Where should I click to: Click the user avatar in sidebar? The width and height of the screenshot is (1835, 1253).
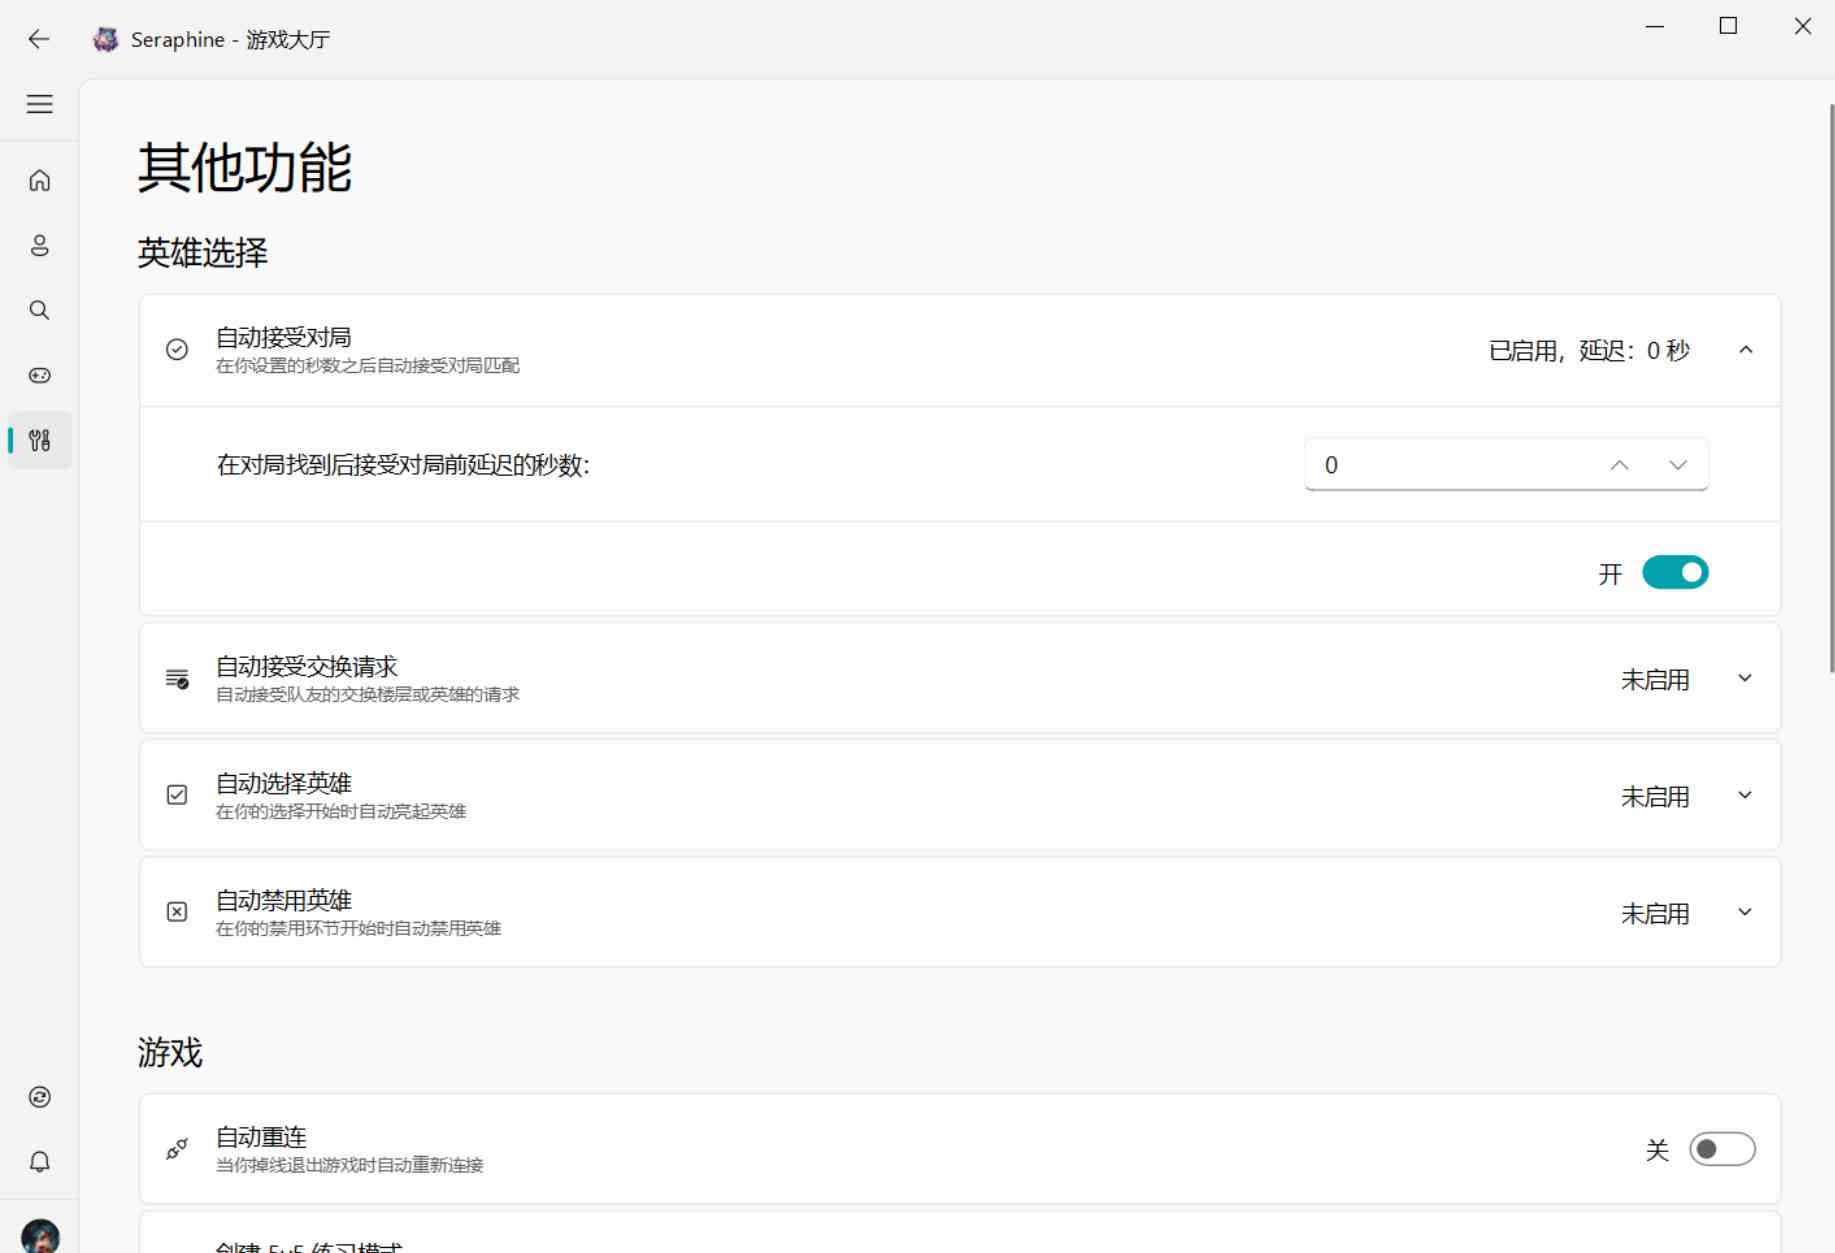point(40,1236)
